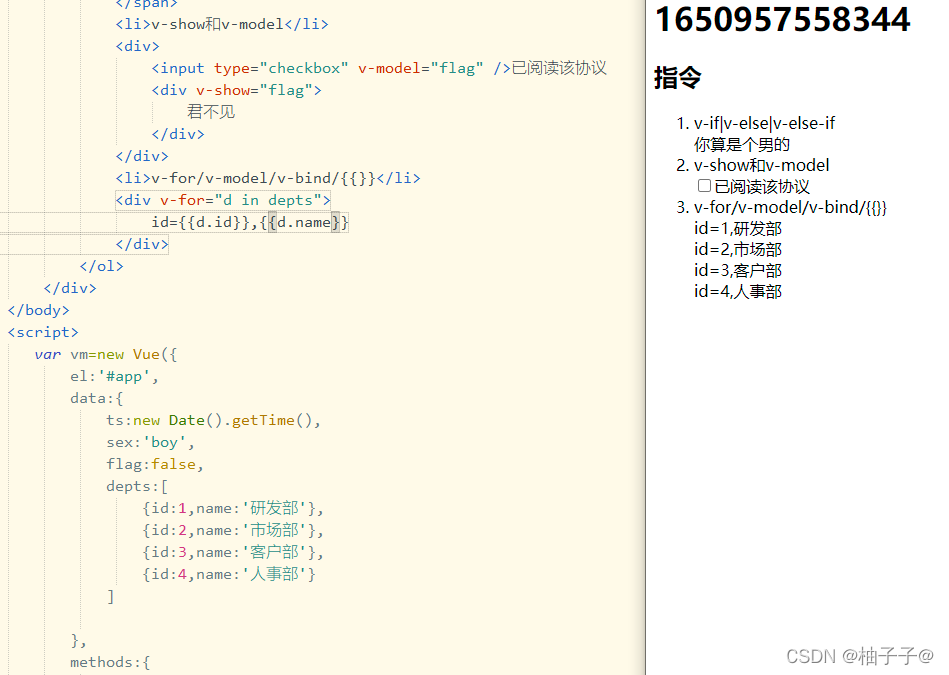The width and height of the screenshot is (949, 675).
Task: Click preview row id=3,客户部
Action: click(738, 271)
